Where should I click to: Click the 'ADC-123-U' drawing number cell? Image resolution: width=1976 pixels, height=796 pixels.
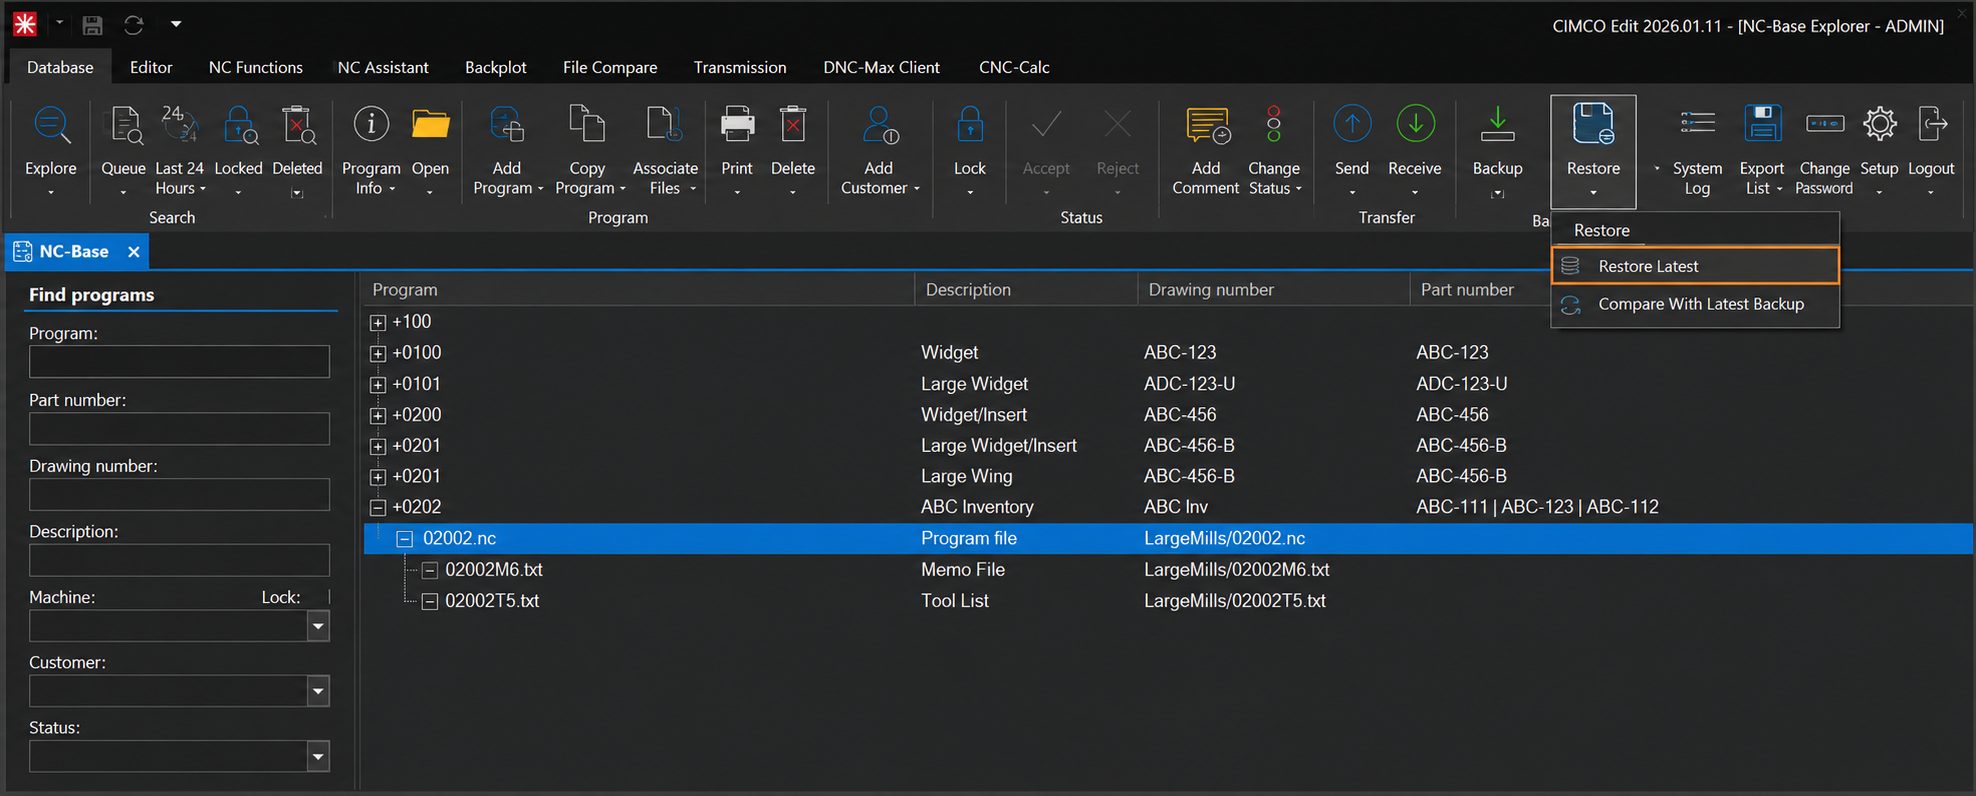tap(1190, 384)
